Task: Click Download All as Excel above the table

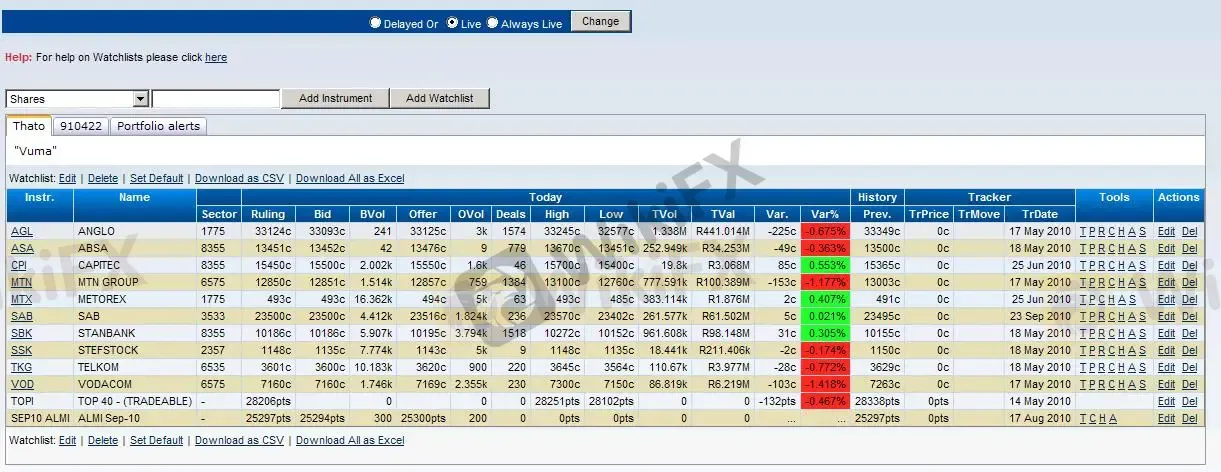Action: [x=350, y=178]
